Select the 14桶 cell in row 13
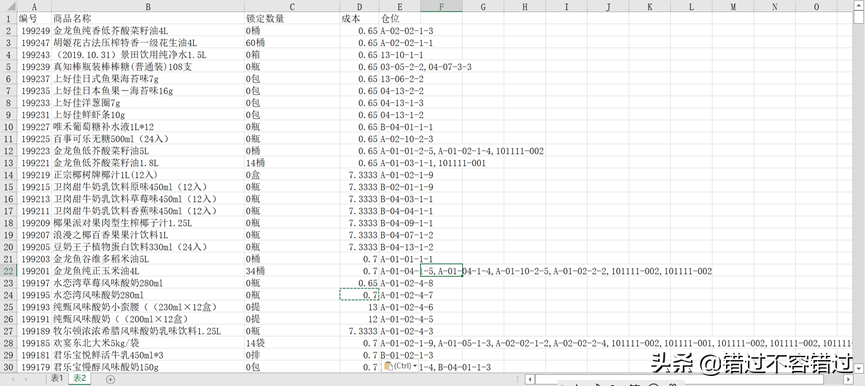The height and width of the screenshot is (386, 865). click(292, 163)
